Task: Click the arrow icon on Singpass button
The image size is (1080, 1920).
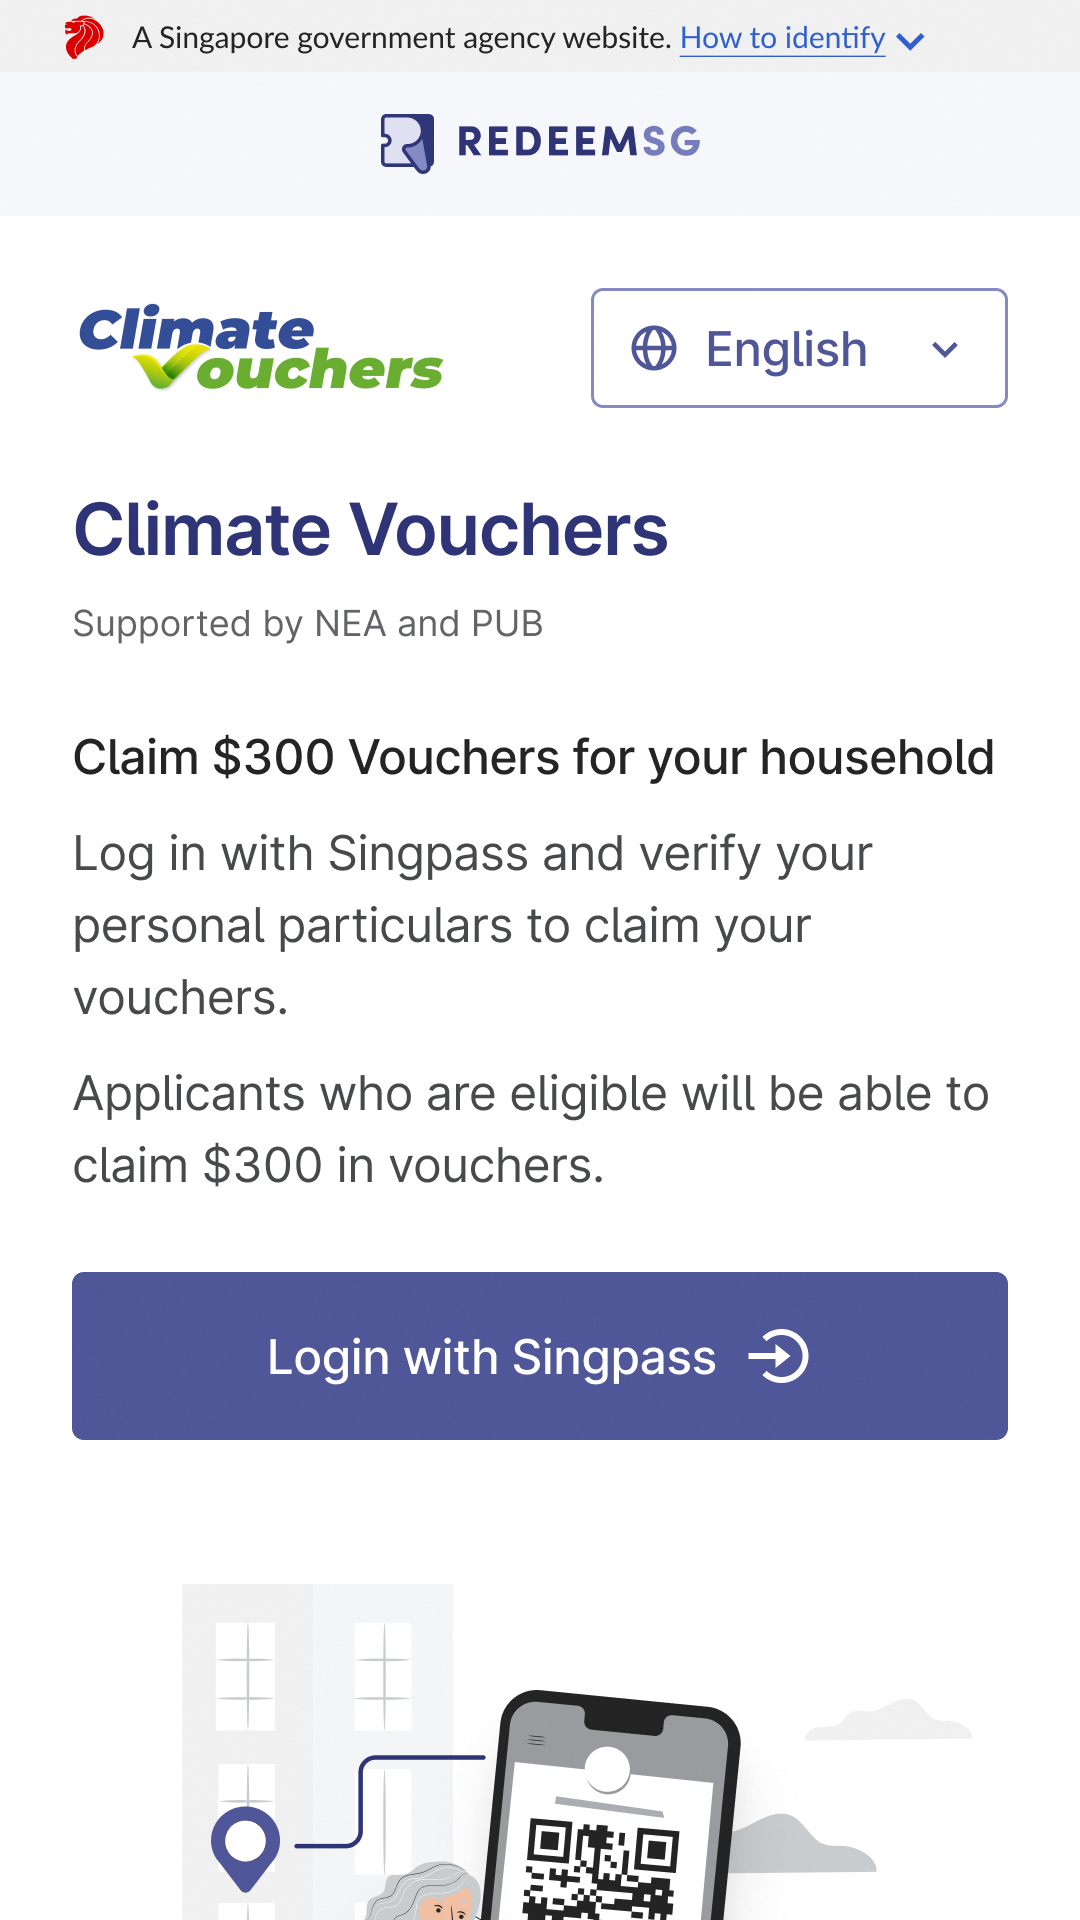Action: [780, 1356]
